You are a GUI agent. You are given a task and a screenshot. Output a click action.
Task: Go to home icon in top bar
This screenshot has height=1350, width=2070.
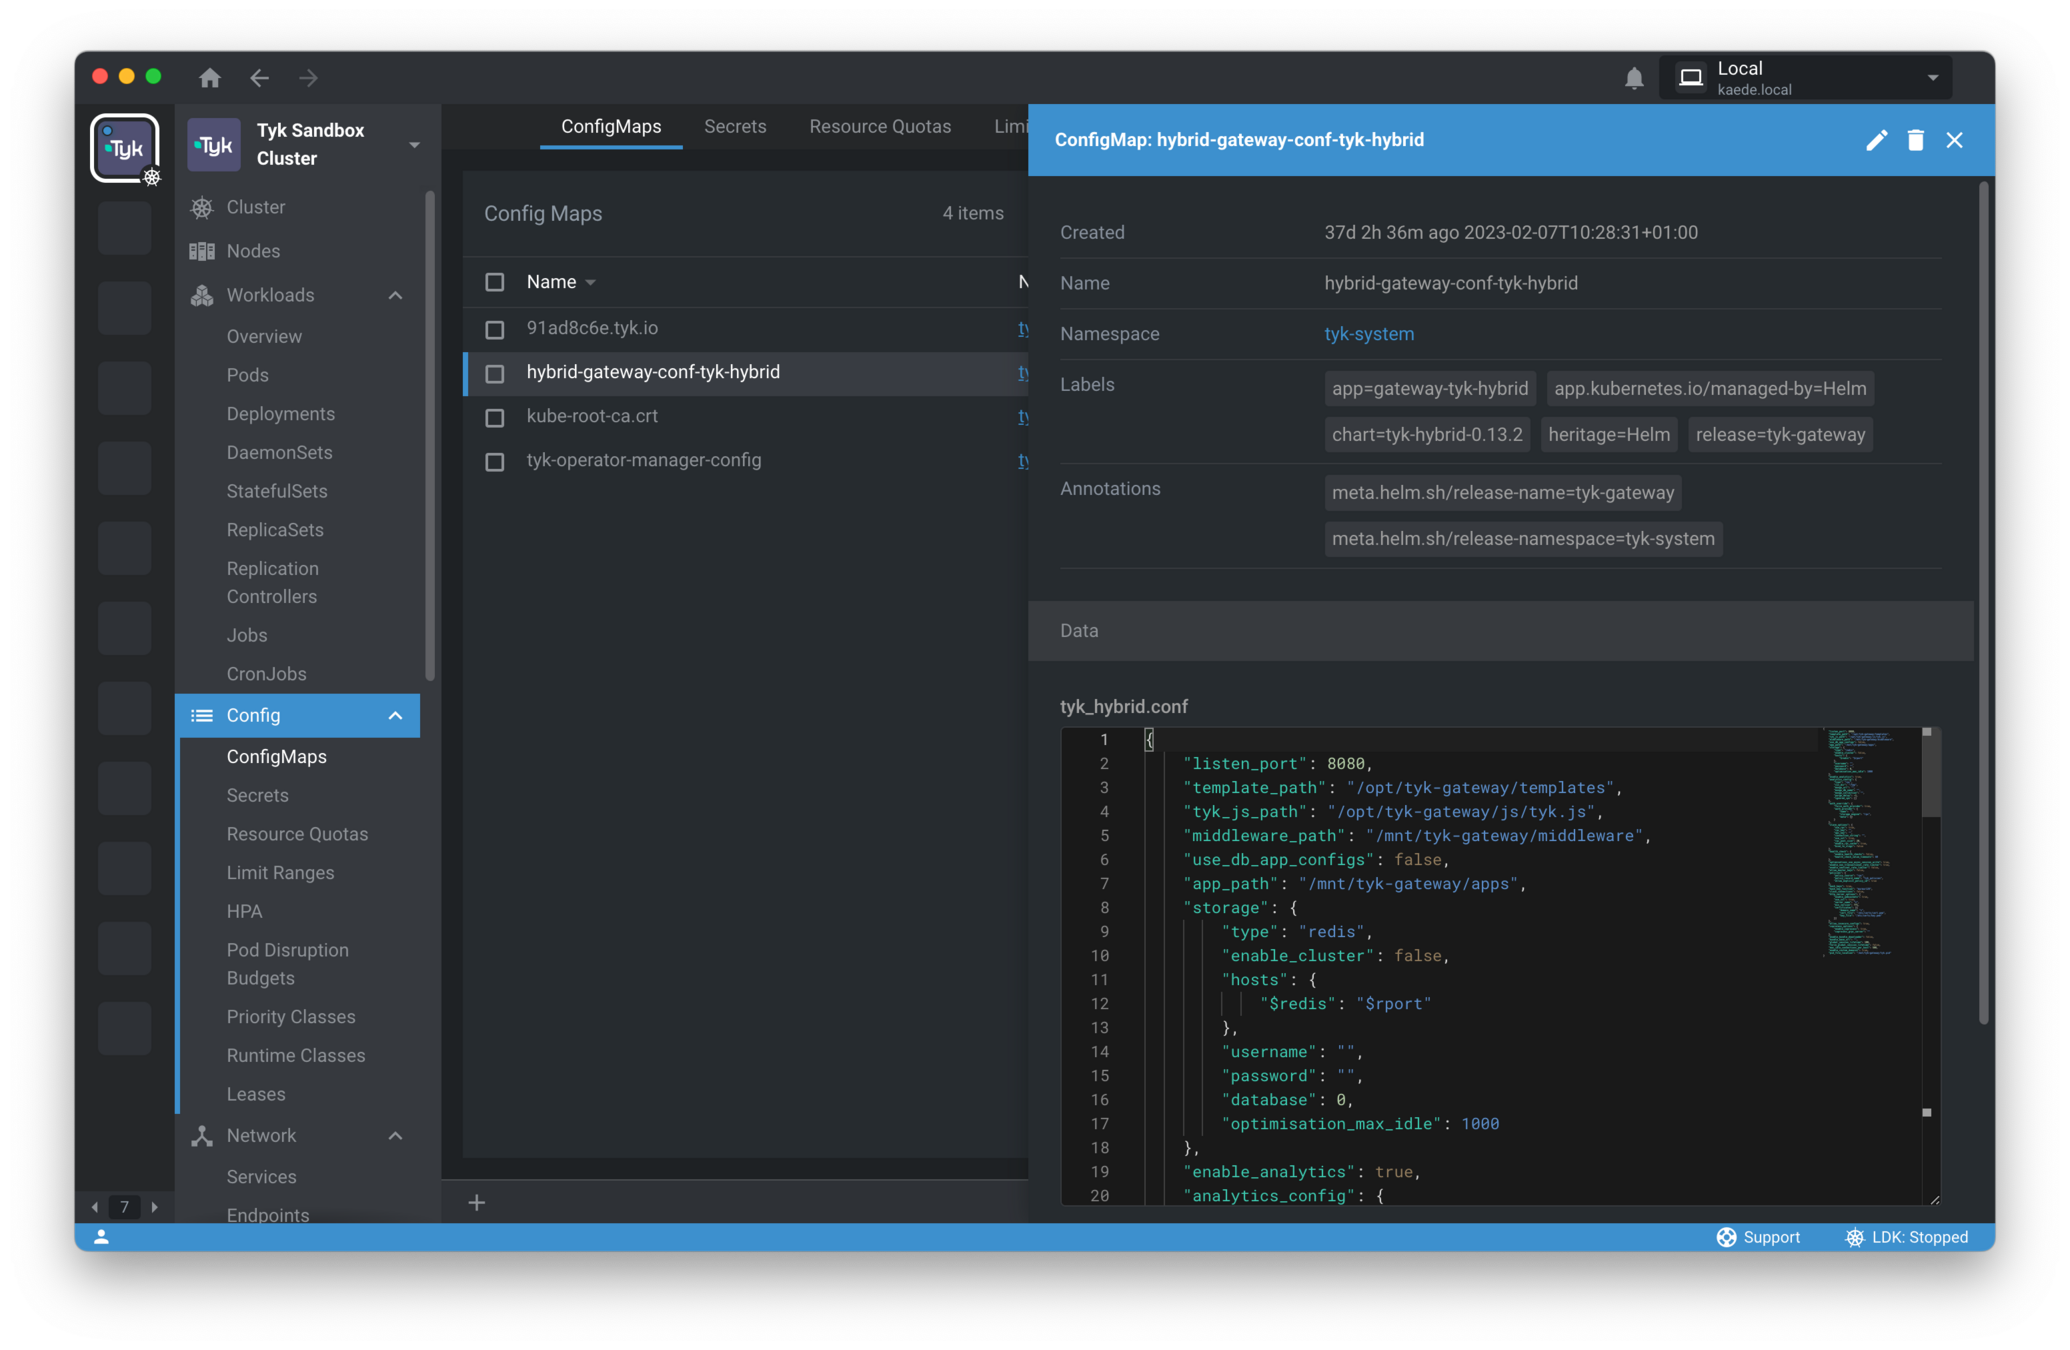(x=210, y=78)
